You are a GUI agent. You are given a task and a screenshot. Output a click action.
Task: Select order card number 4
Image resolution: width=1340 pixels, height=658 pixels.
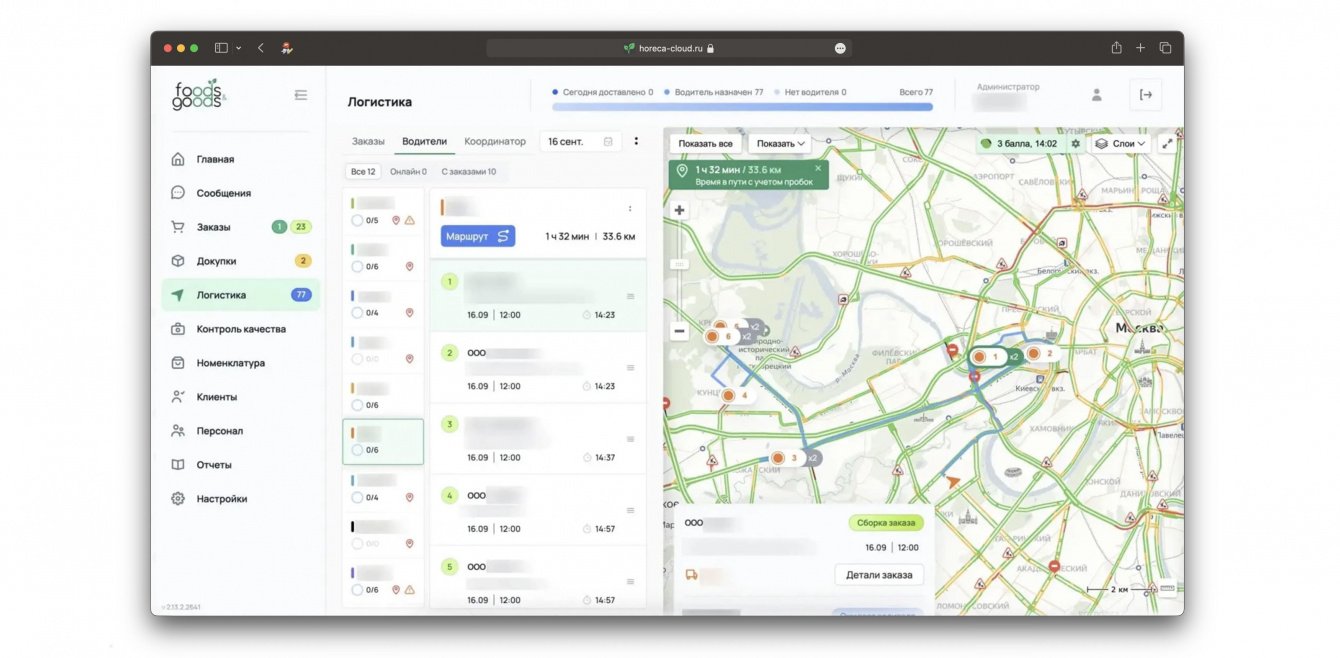pyautogui.click(x=538, y=510)
